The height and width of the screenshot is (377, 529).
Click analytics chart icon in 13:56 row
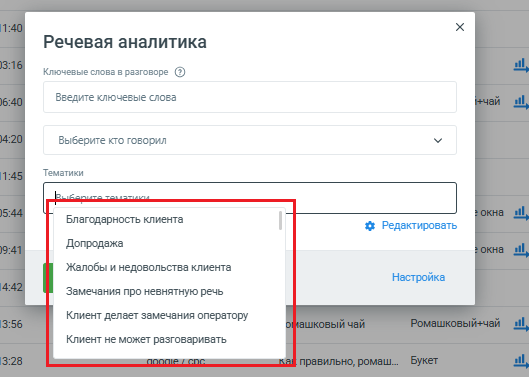[521, 324]
